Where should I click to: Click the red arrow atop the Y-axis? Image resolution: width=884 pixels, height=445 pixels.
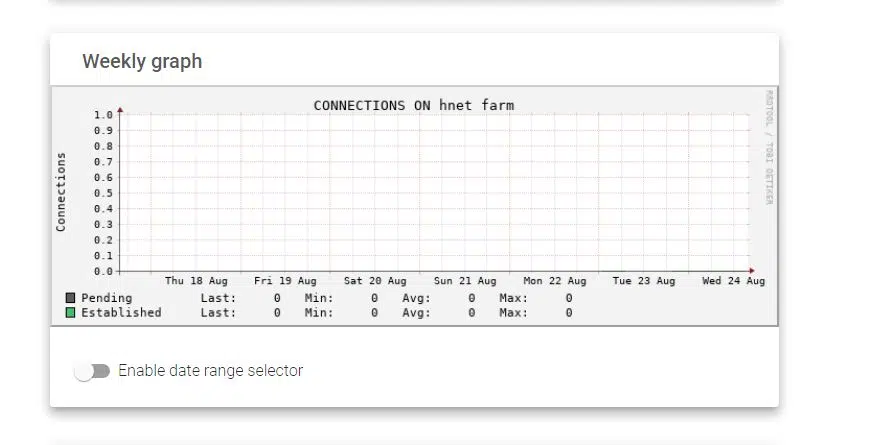point(120,110)
